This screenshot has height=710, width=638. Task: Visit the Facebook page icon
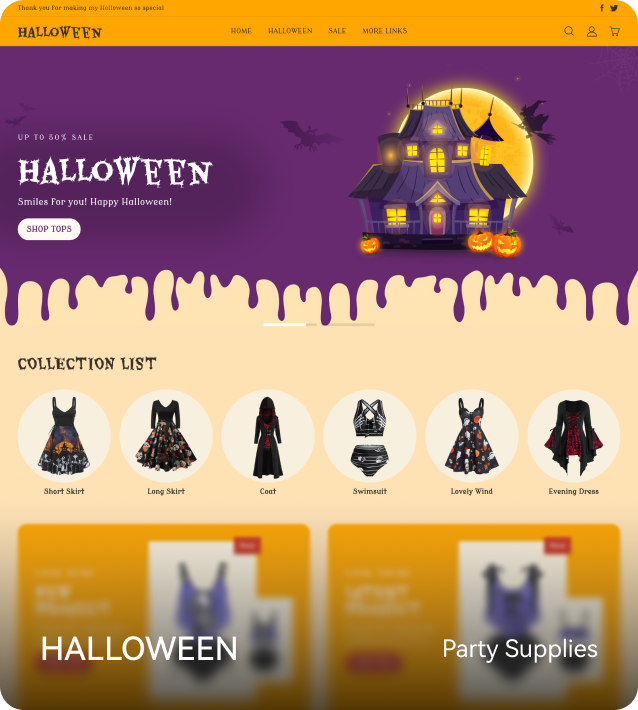coord(602,8)
